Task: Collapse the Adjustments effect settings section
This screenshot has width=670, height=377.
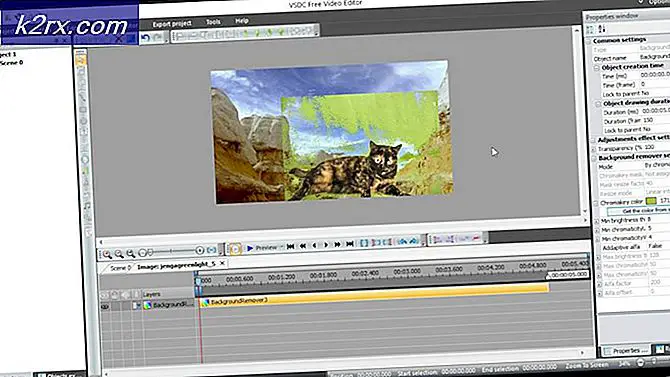Action: 593,140
